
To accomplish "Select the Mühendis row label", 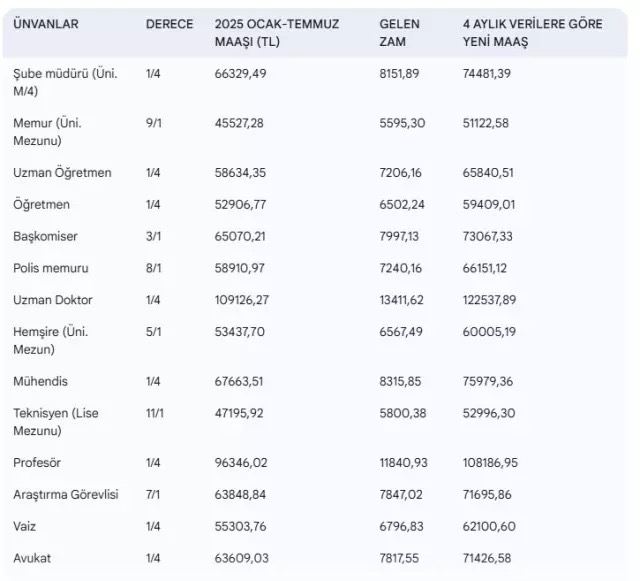I will [x=42, y=381].
